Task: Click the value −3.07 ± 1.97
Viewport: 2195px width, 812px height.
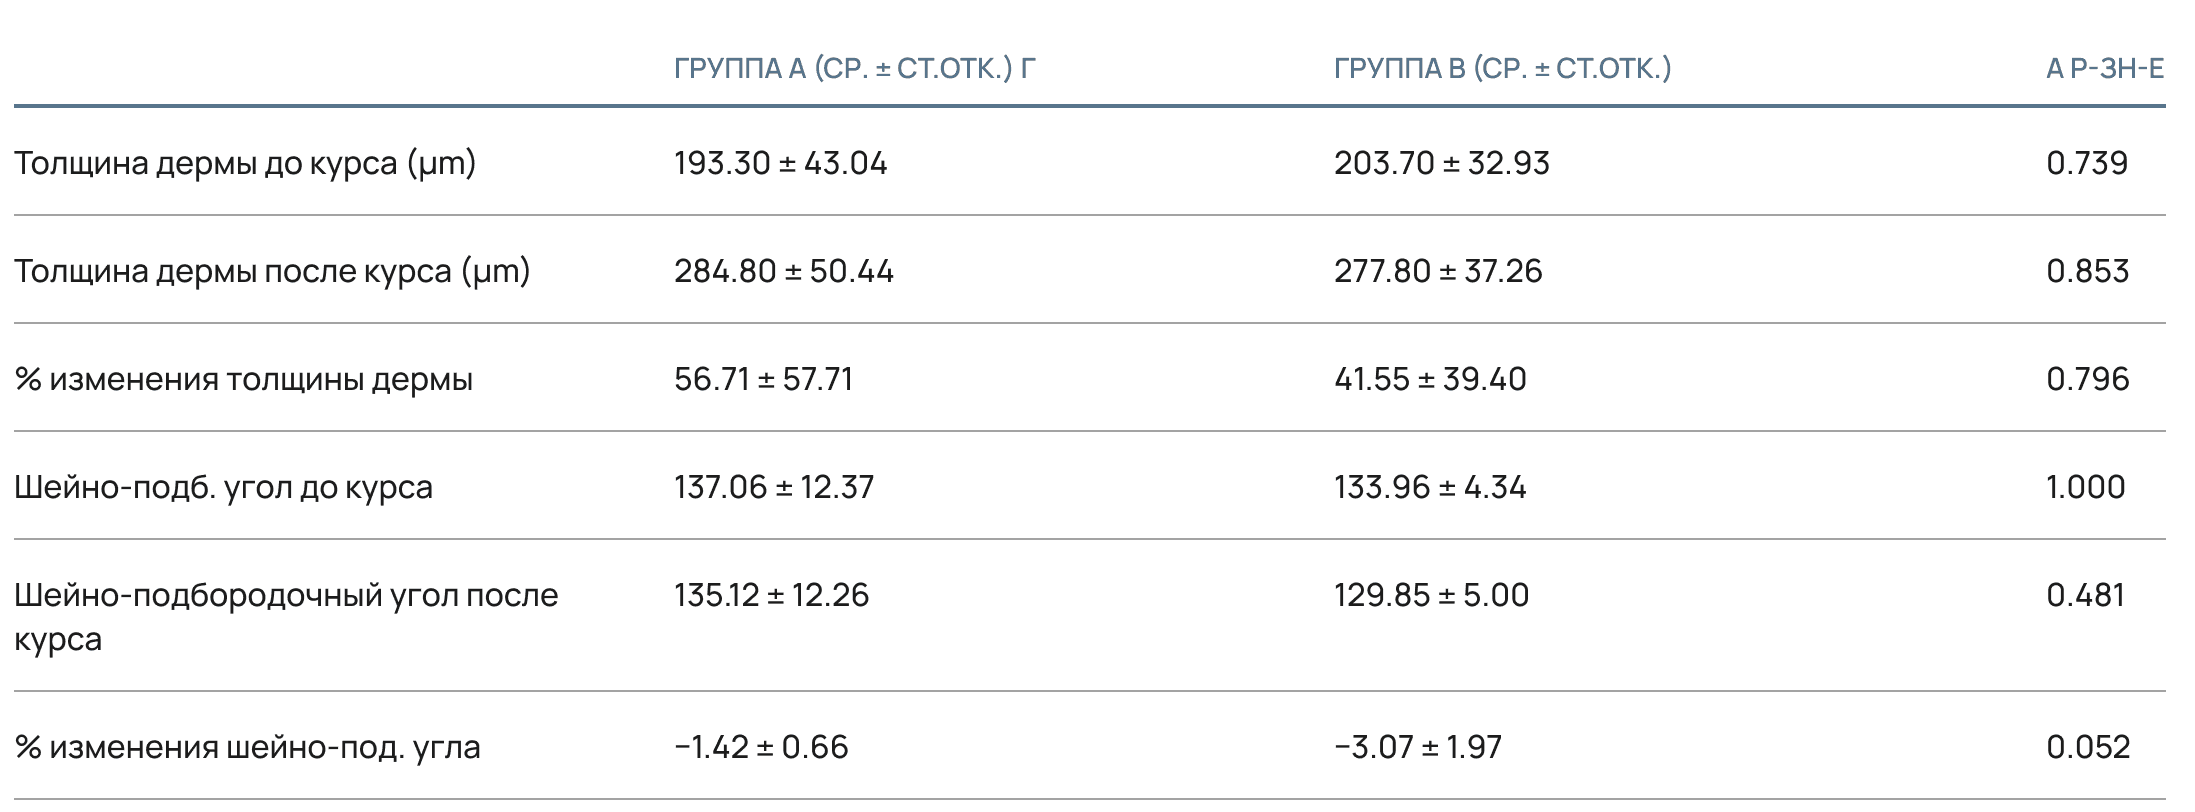Action: (1418, 747)
